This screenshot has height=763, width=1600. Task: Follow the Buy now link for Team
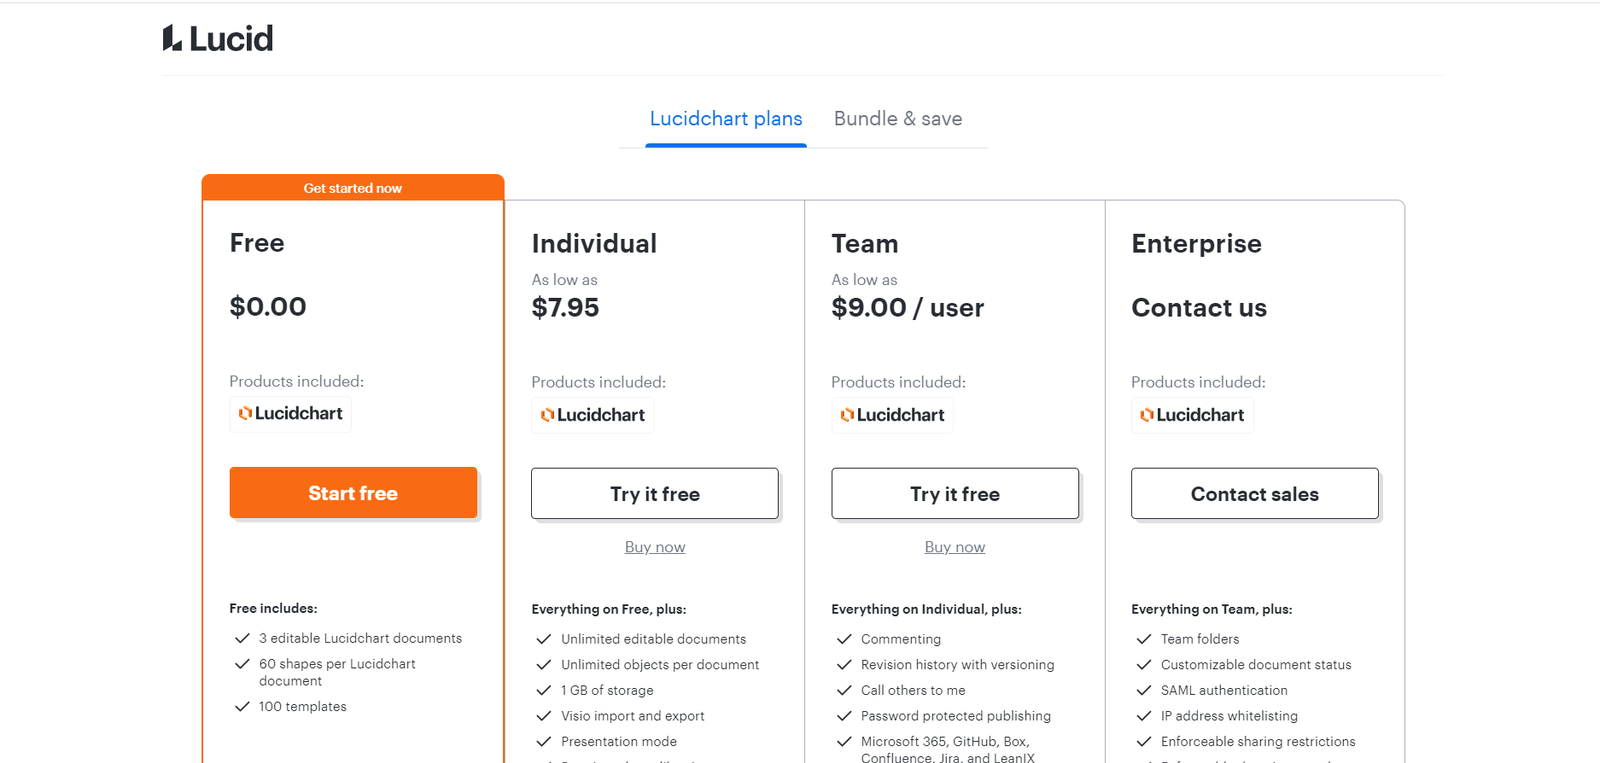[x=955, y=547]
